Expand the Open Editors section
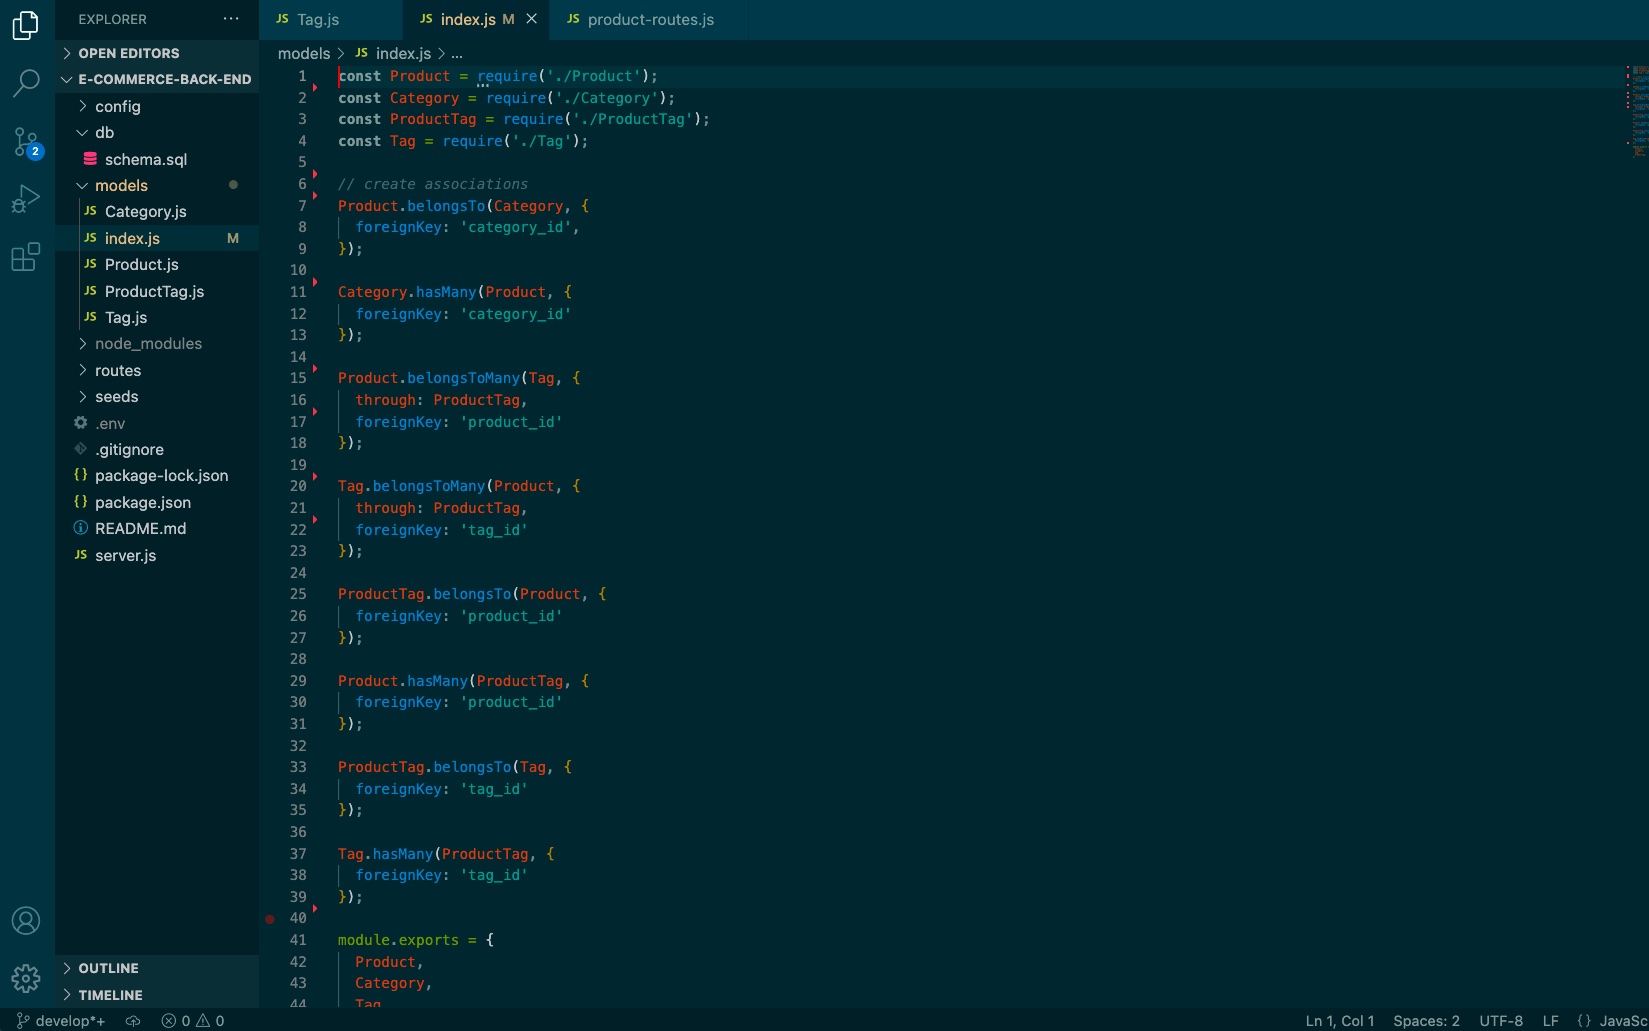Viewport: 1649px width, 1031px height. 157,53
